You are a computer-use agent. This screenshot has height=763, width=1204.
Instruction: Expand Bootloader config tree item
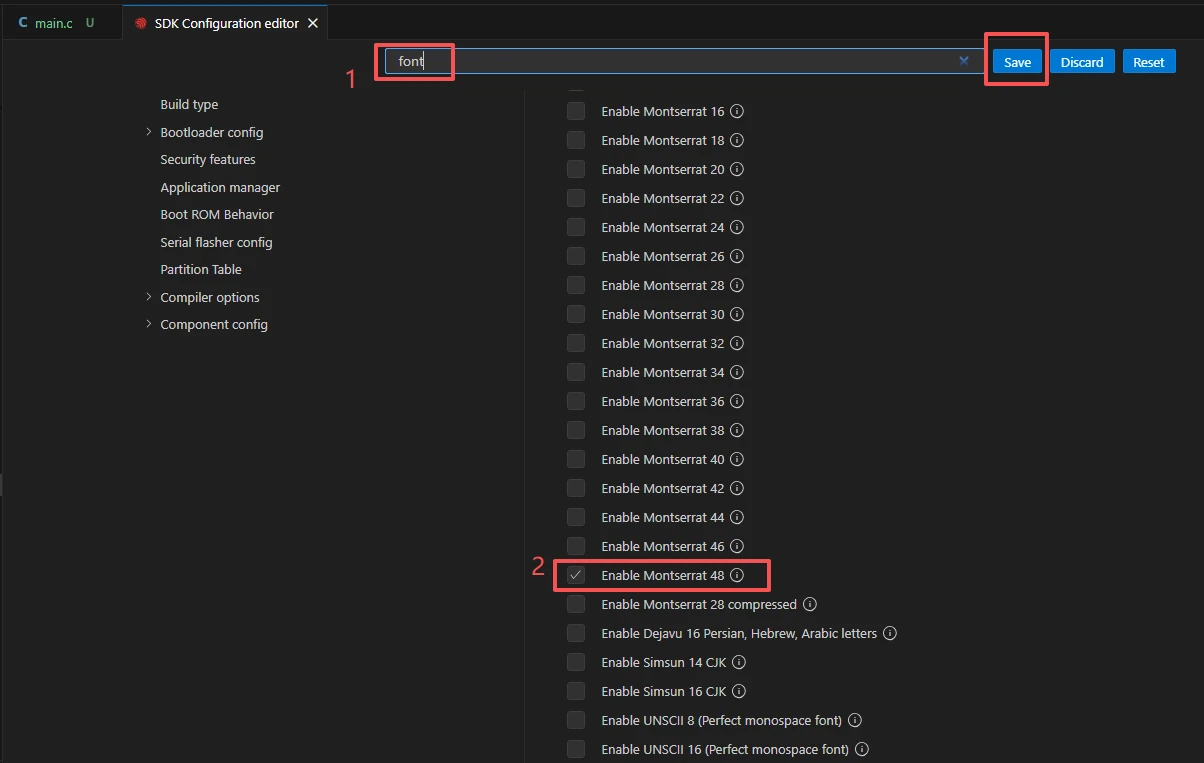click(149, 132)
